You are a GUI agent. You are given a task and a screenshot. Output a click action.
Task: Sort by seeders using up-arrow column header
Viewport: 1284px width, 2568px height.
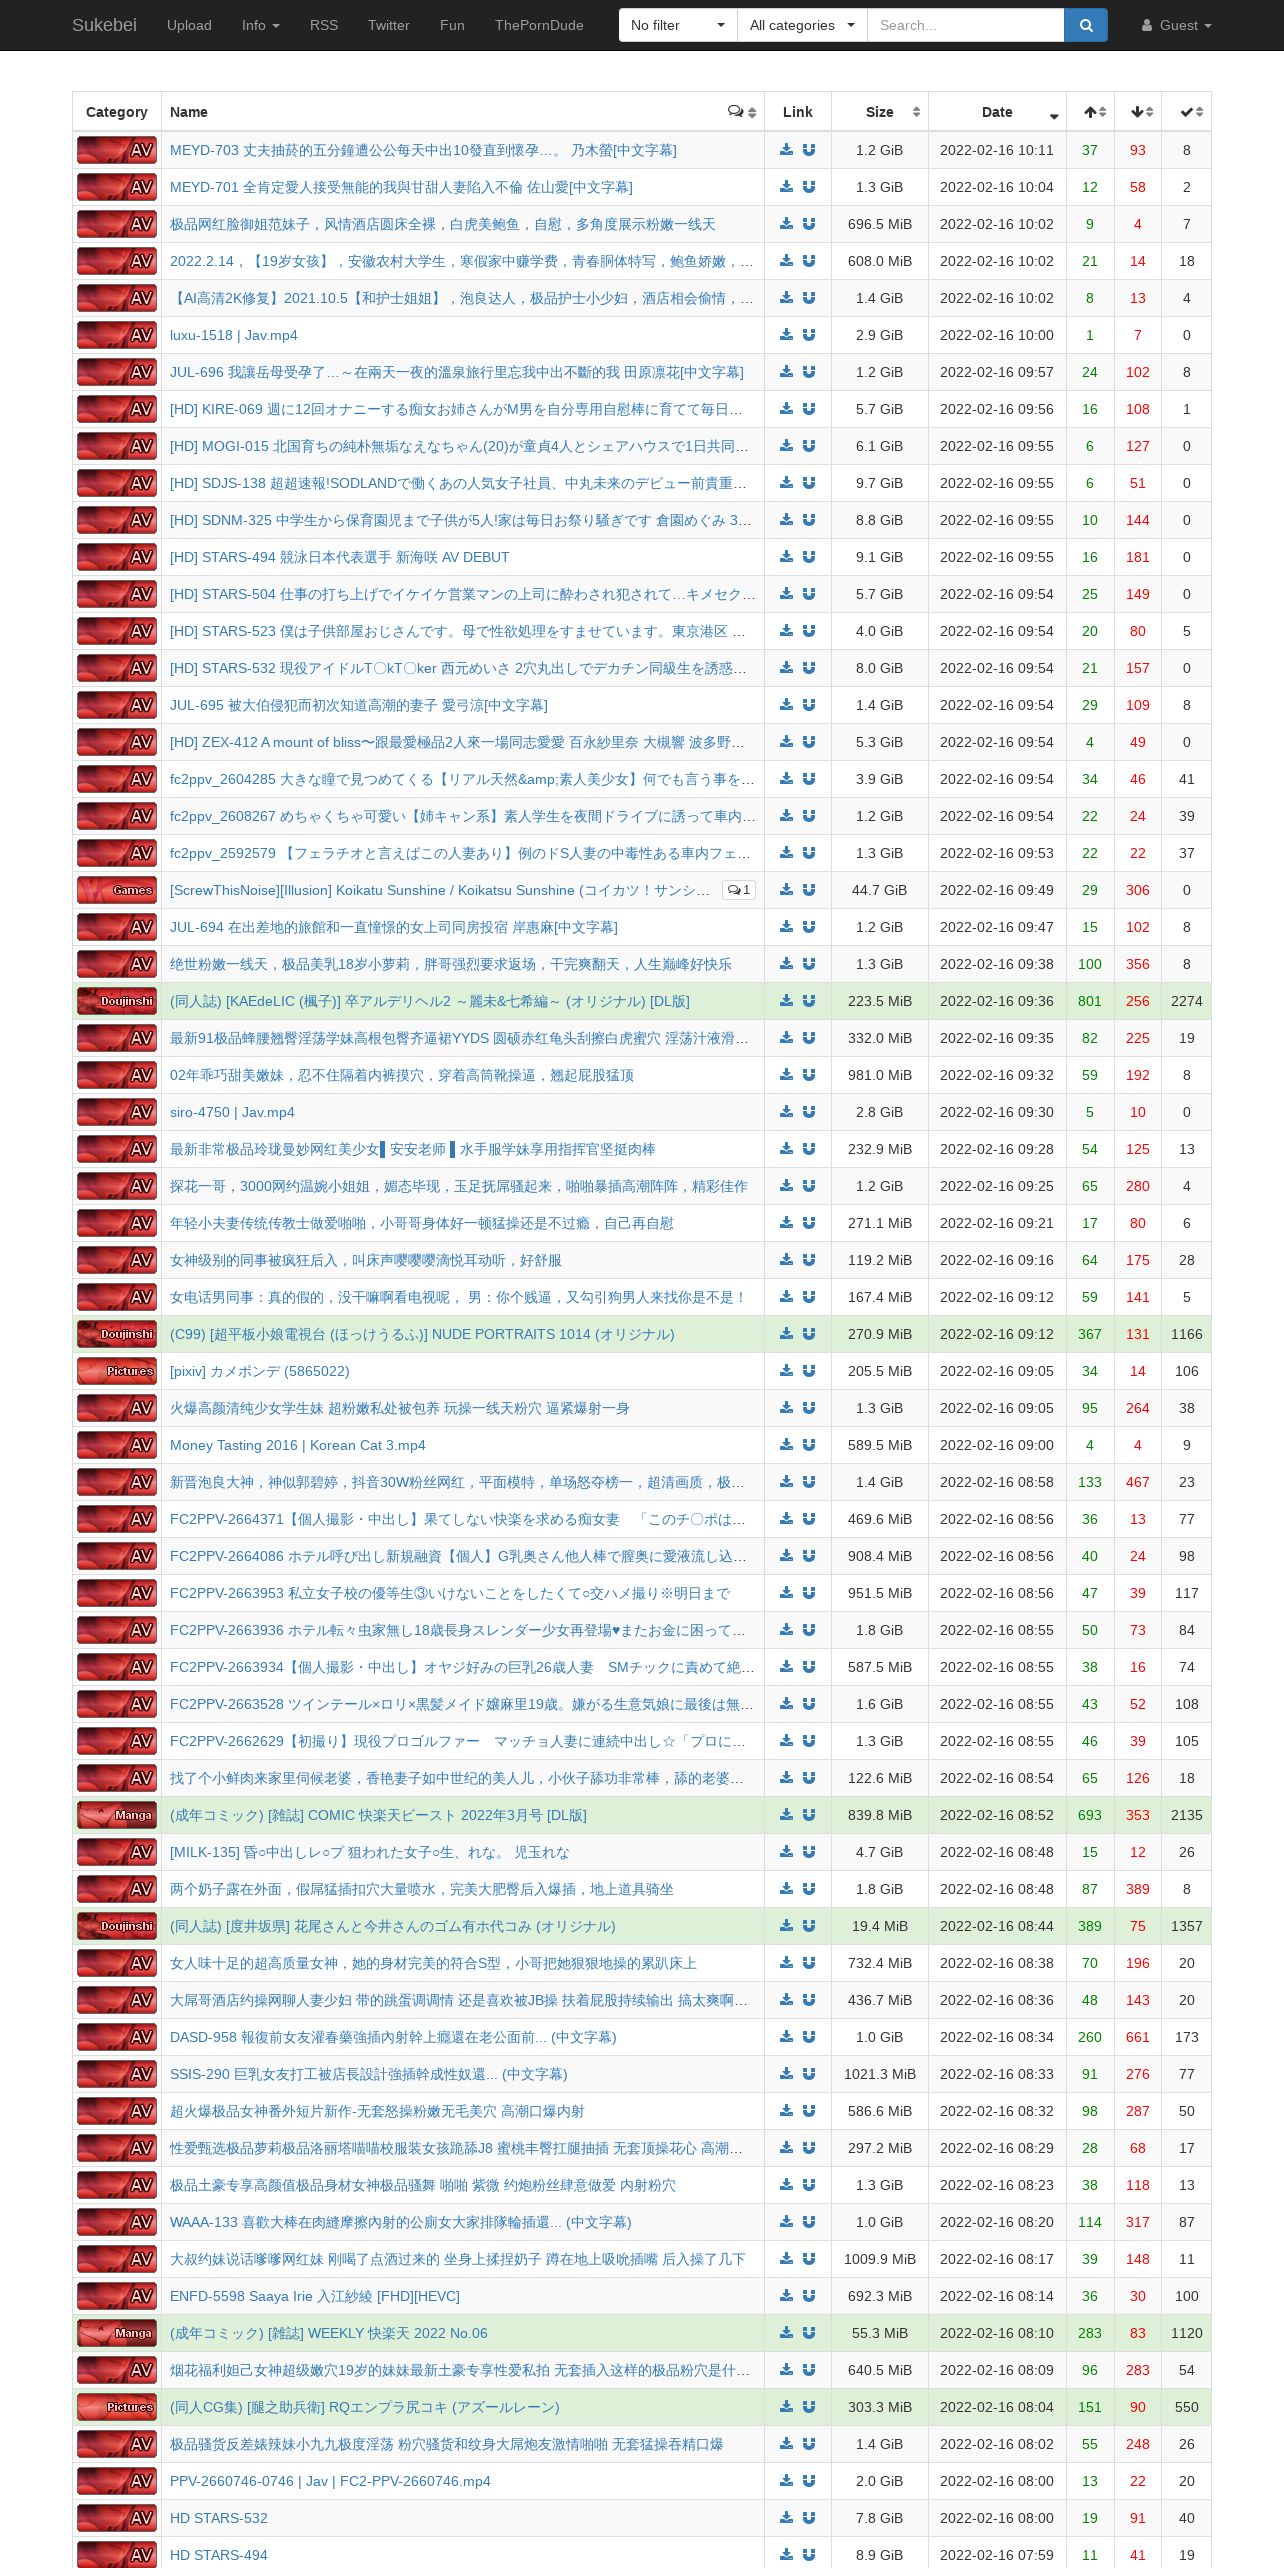(x=1090, y=112)
